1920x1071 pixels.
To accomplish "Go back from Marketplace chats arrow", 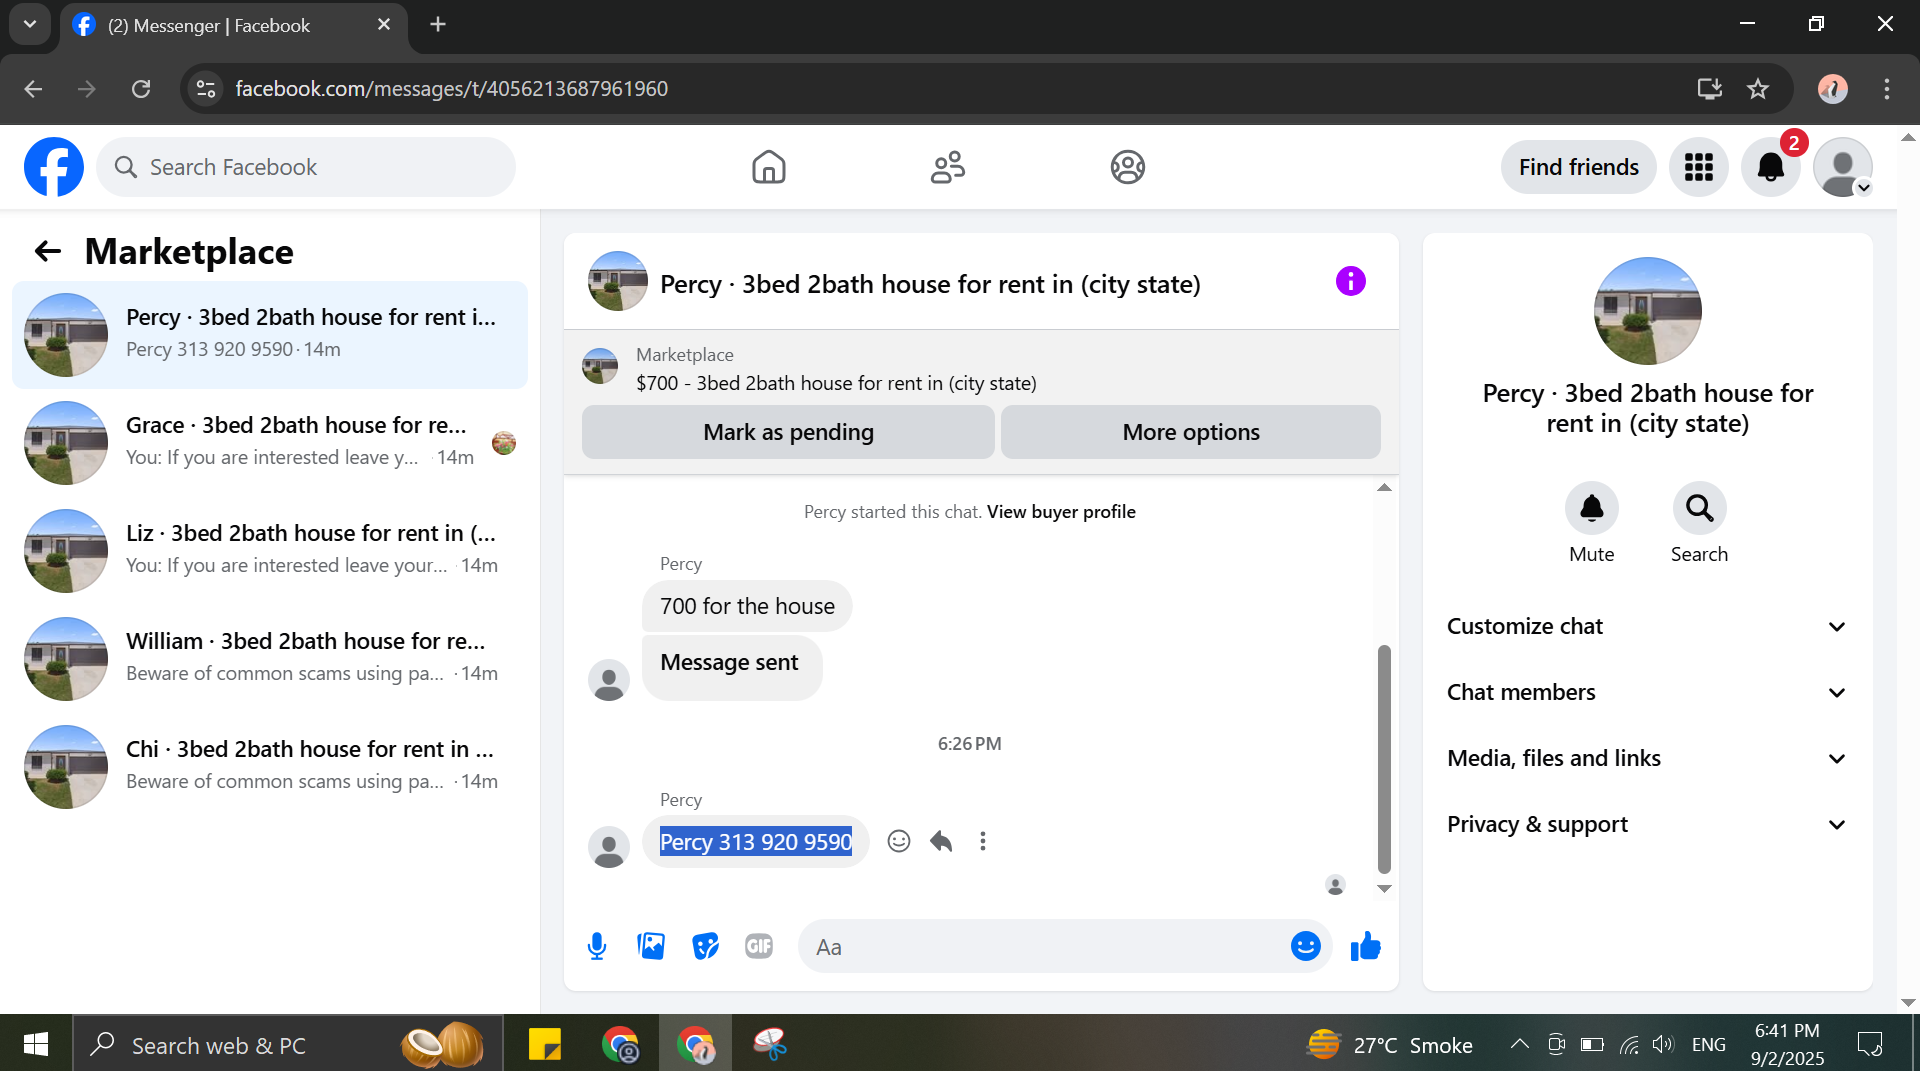I will tap(48, 251).
